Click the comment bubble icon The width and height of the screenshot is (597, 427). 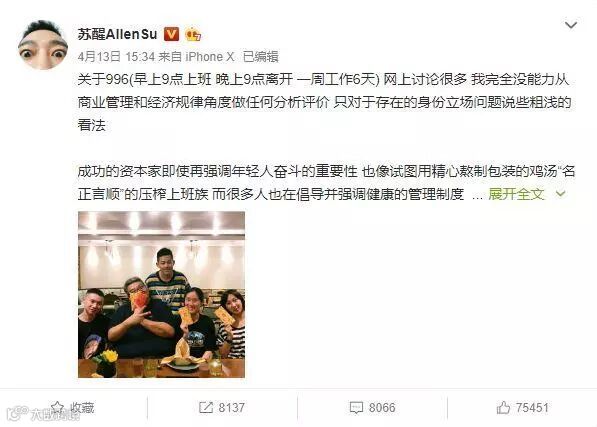pos(356,408)
